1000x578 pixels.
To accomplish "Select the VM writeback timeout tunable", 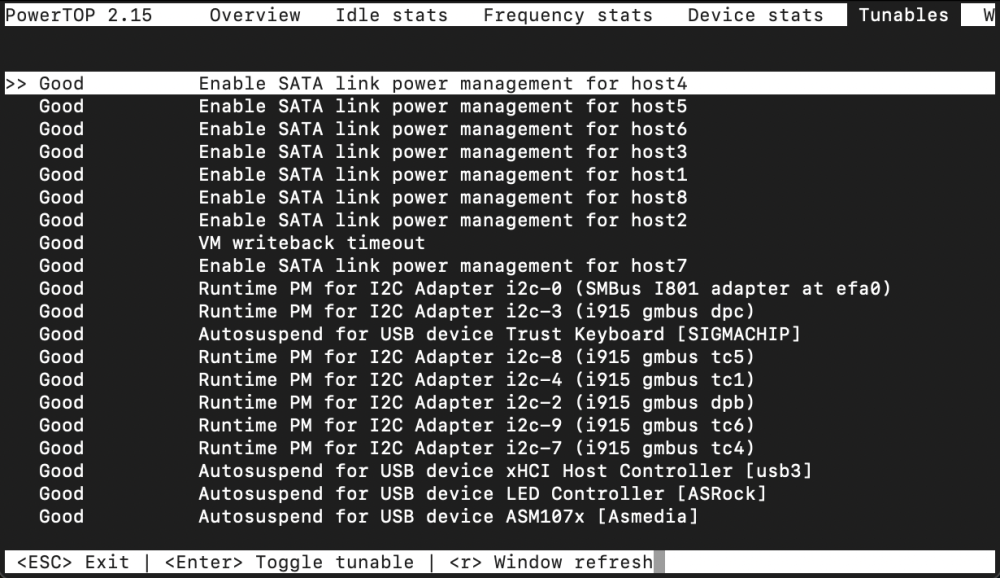I will coord(499,242).
